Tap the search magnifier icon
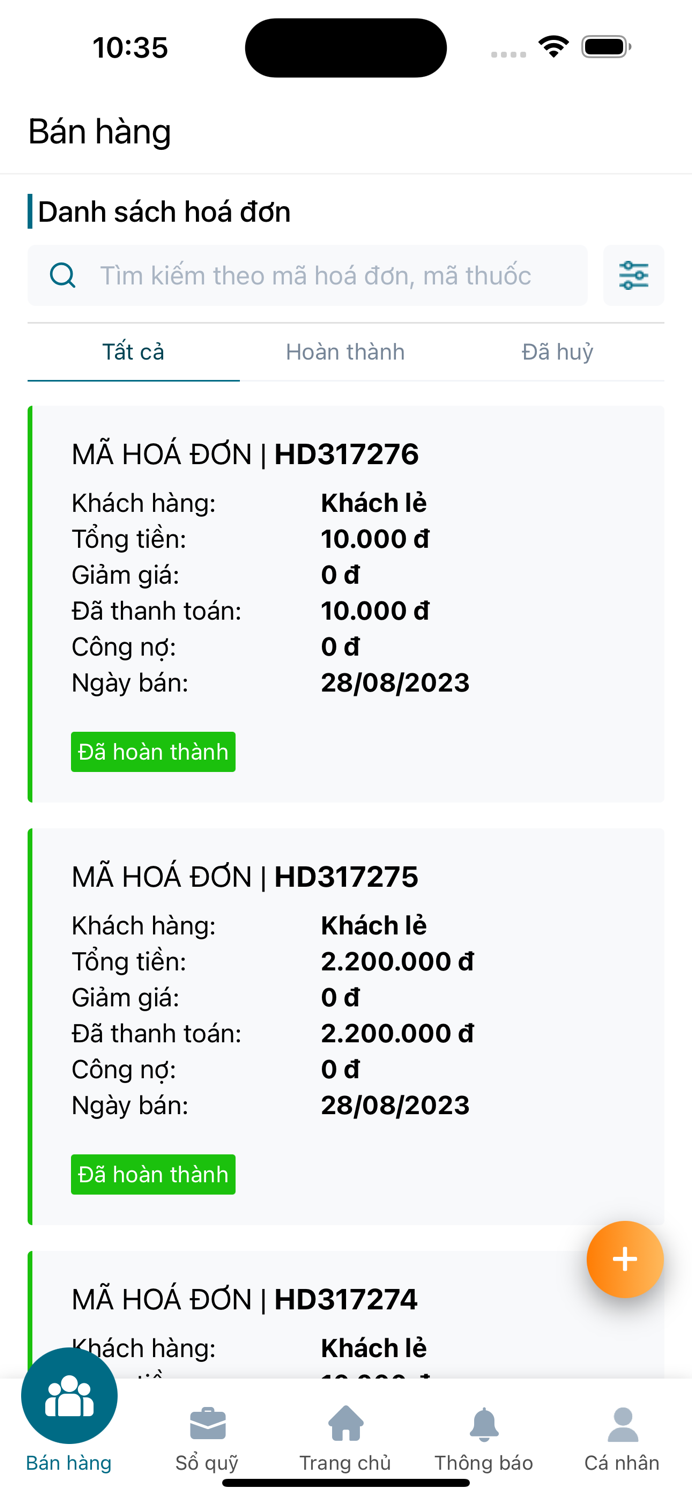Viewport: 692px width, 1500px height. (x=62, y=275)
